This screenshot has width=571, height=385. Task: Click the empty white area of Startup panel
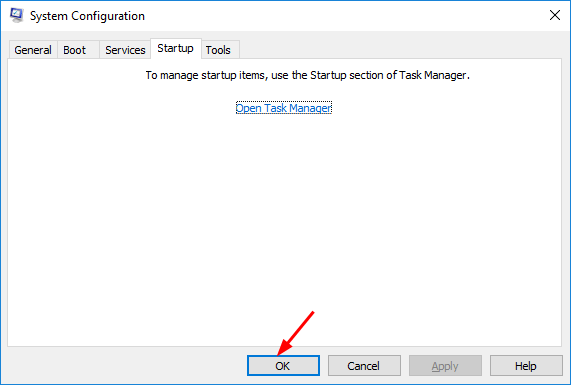(284, 226)
